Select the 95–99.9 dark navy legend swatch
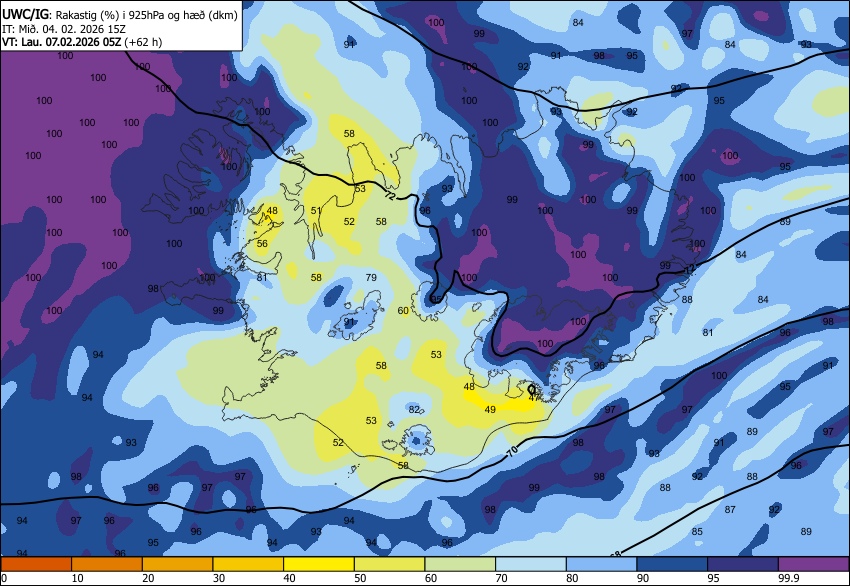Screen dimensions: 850x586 pos(743,564)
